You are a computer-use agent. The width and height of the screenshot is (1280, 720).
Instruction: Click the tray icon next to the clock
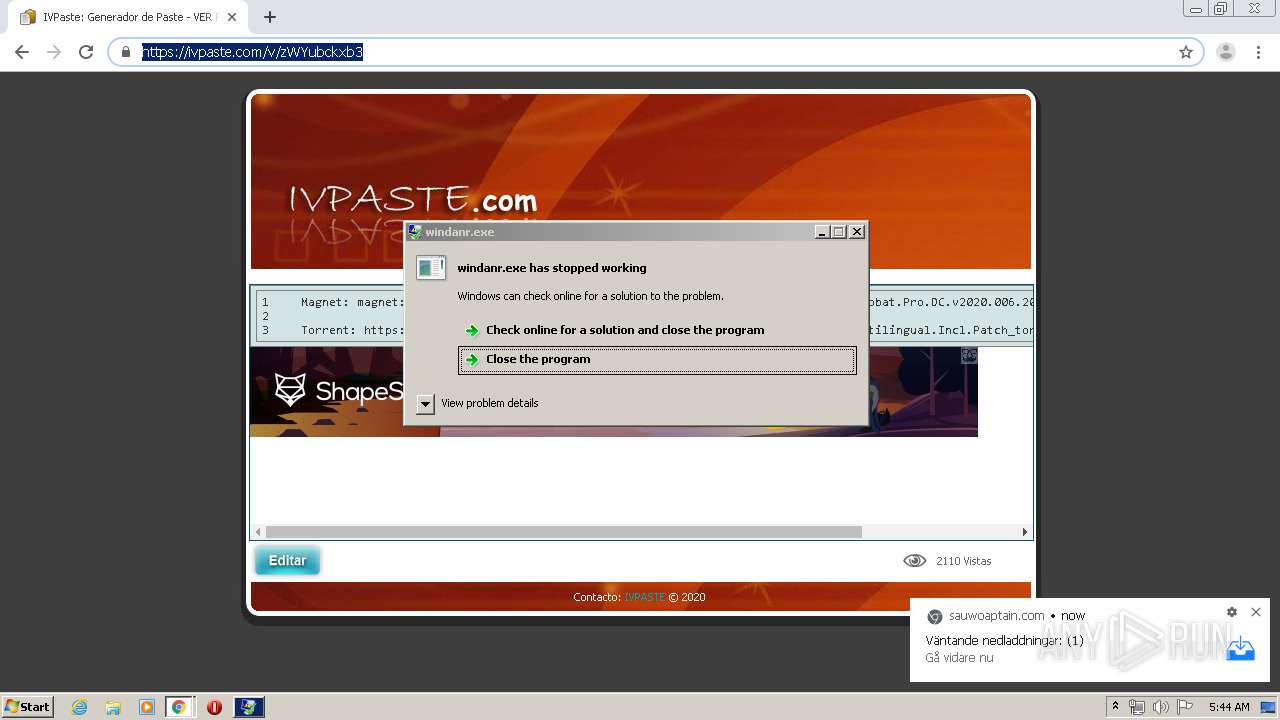1267,707
